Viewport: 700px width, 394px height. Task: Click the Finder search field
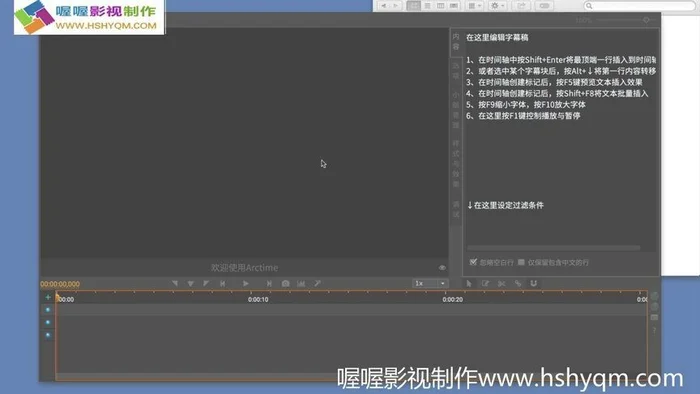(x=639, y=6)
